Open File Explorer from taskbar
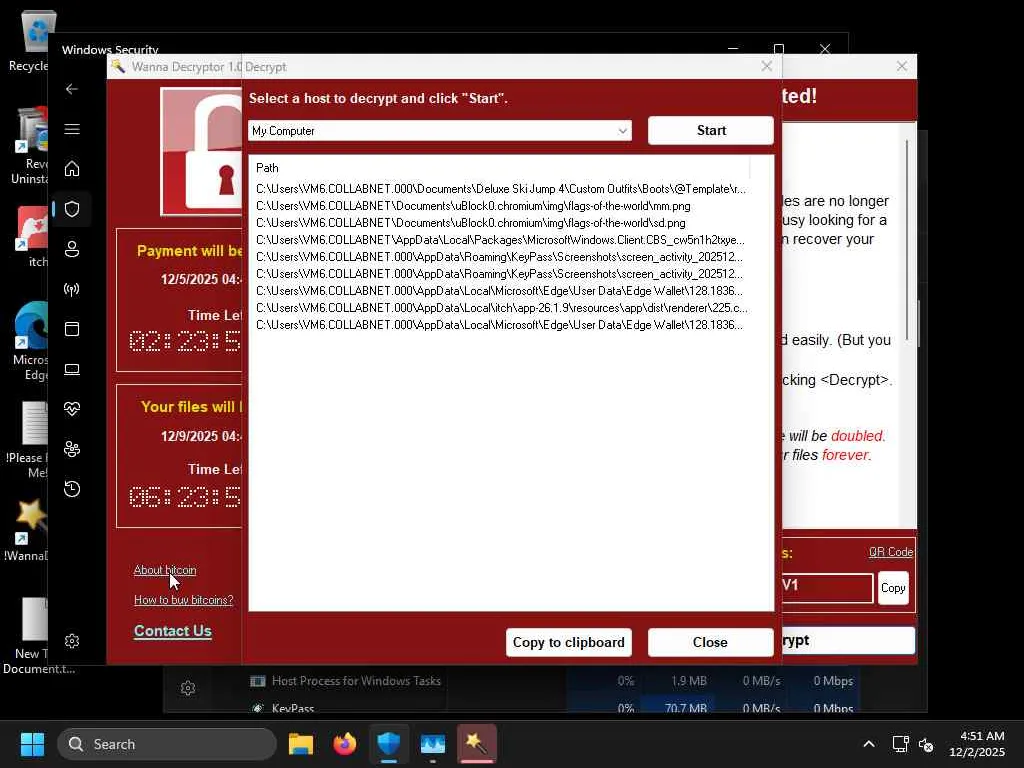1024x768 pixels. 301,744
